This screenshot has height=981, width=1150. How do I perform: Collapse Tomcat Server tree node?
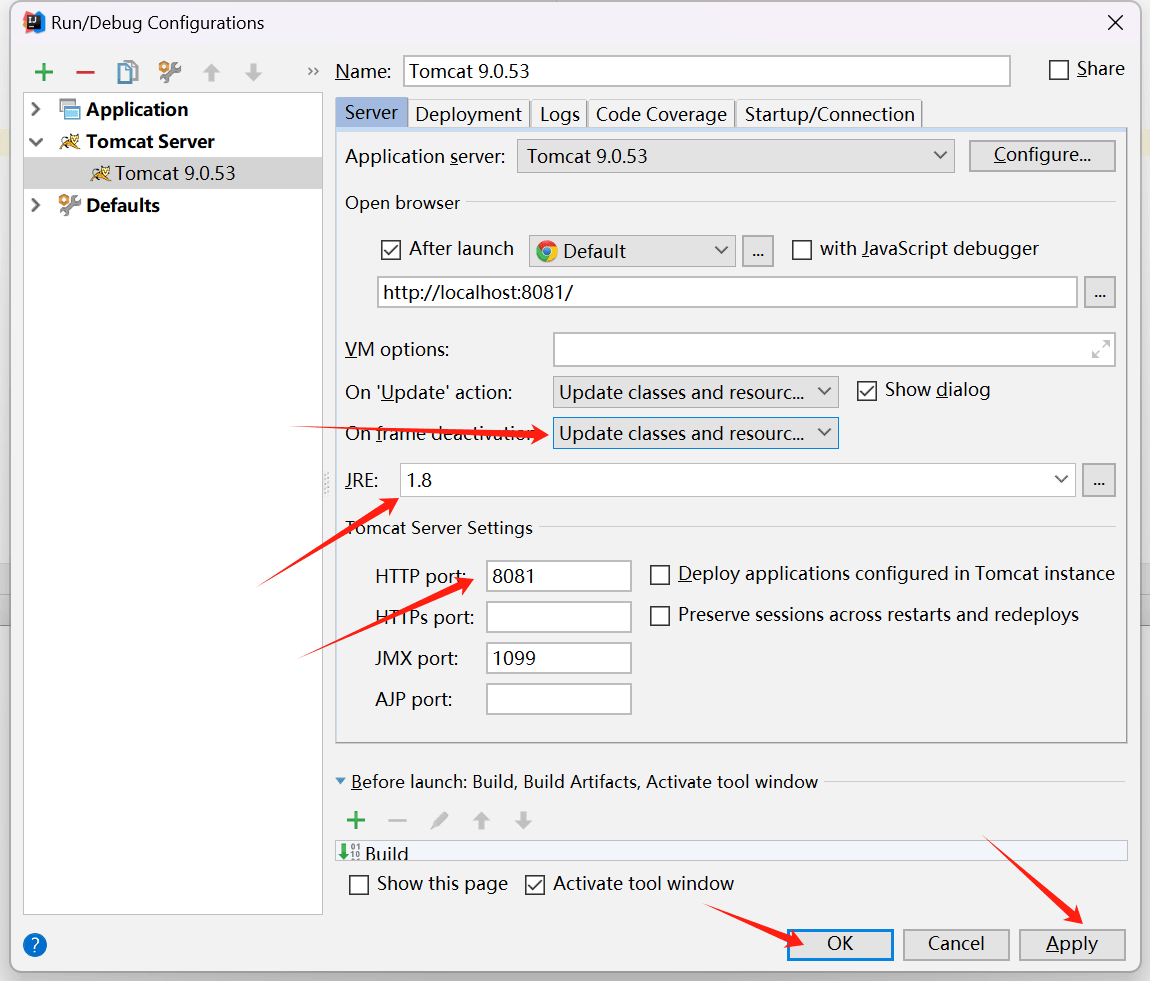coord(36,142)
